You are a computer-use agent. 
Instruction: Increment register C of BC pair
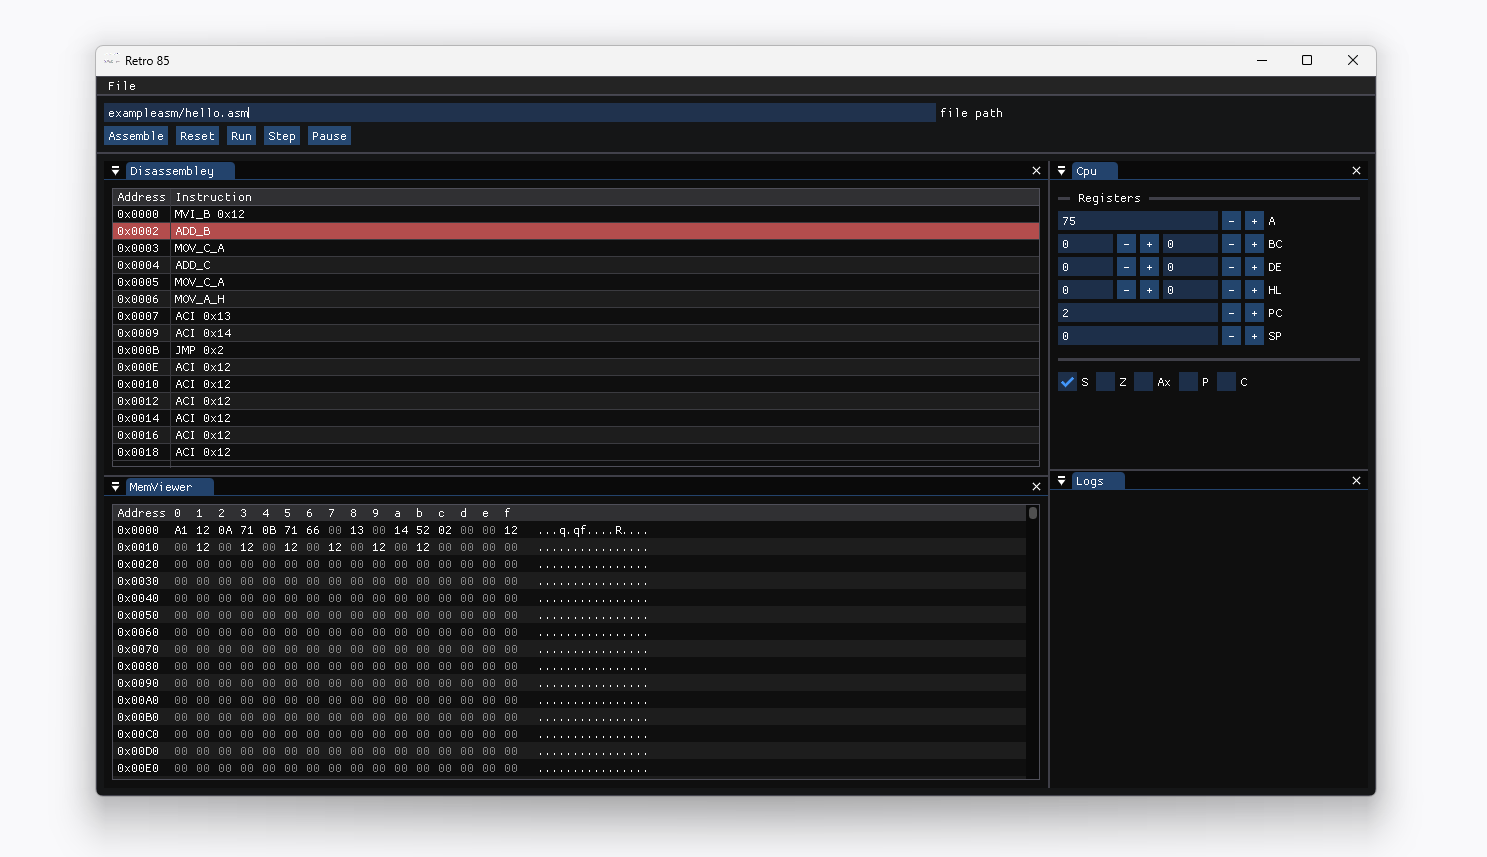pos(1254,244)
